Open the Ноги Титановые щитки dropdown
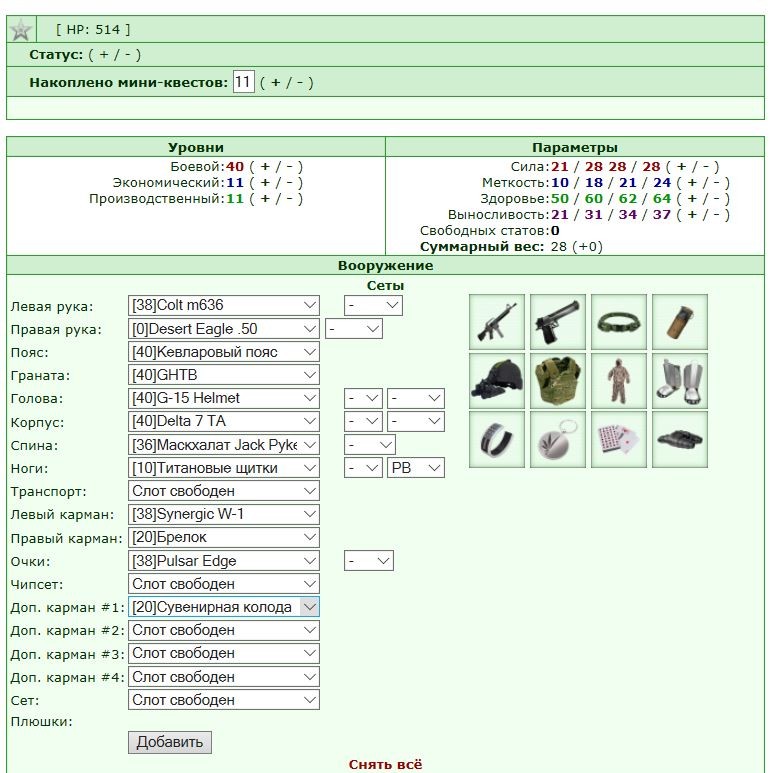Screen dimensions: 776x773 tap(224, 468)
